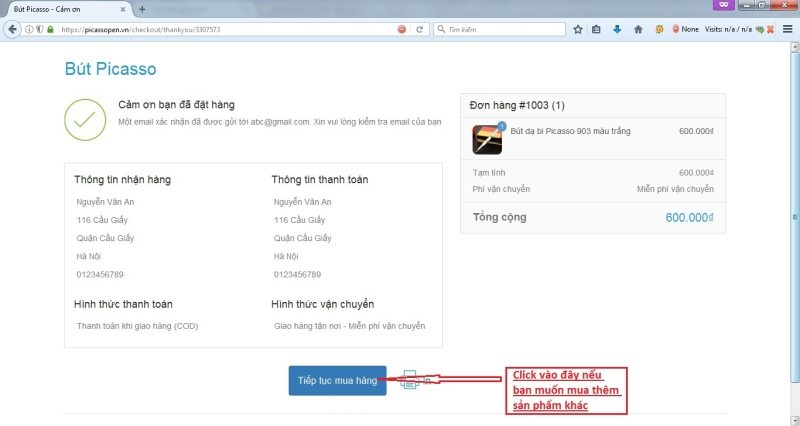
Task: Click 'Hà Nội' under Thông tin nhận hàng
Action: point(89,257)
